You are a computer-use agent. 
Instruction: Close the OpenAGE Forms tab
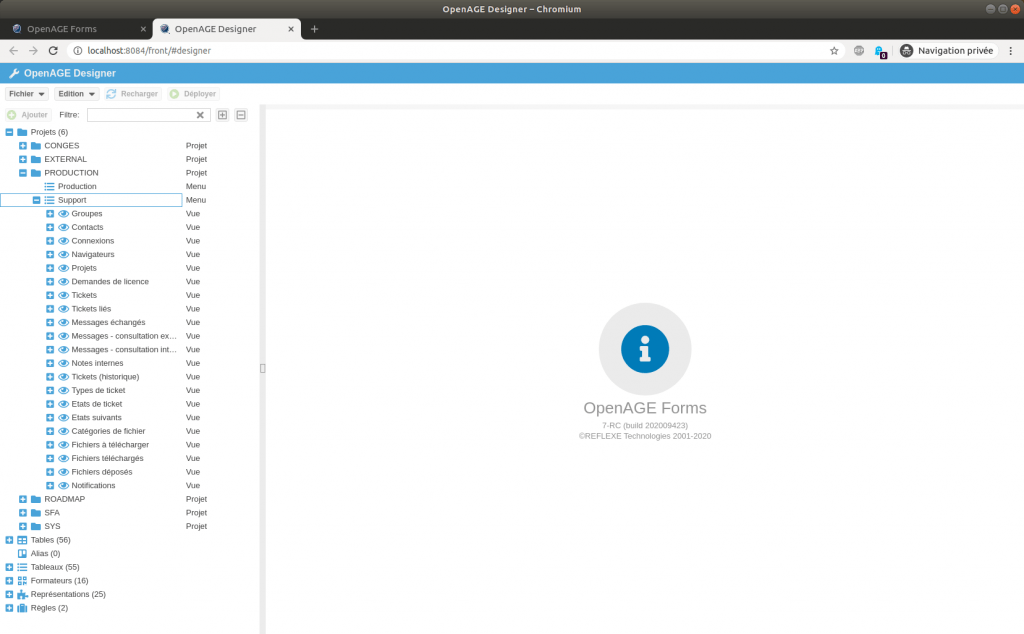(x=143, y=29)
